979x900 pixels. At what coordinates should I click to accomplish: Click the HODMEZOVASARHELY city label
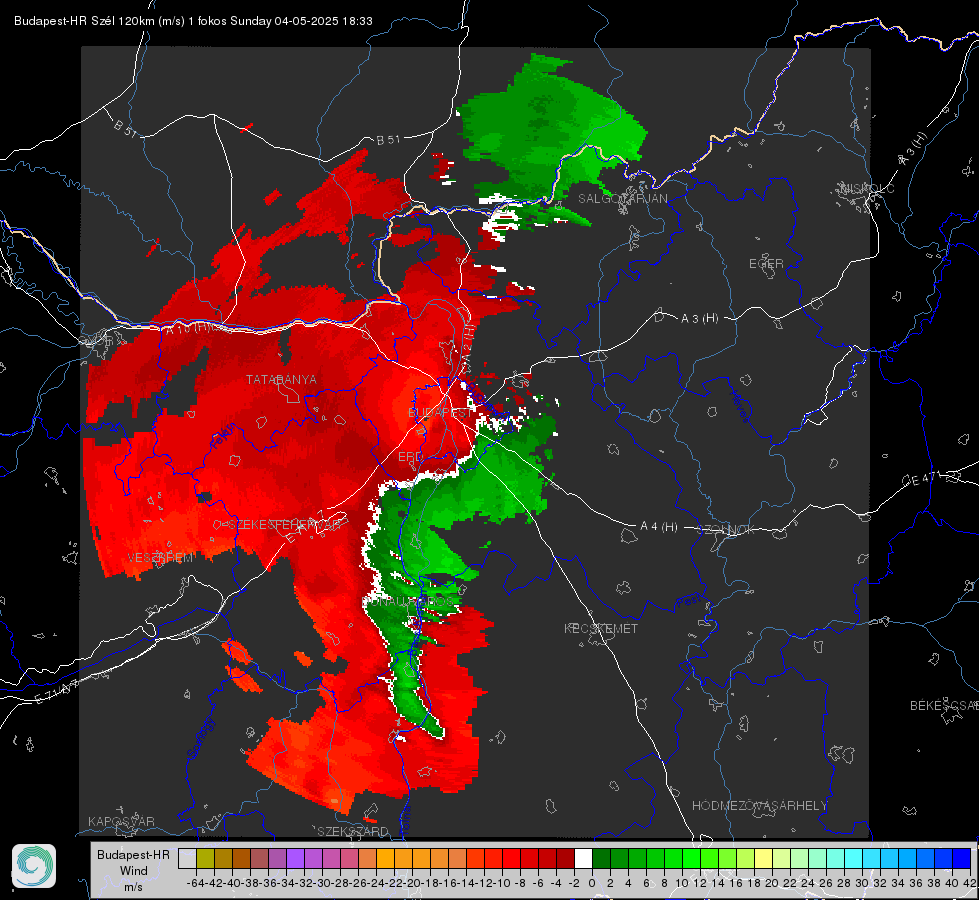click(759, 806)
